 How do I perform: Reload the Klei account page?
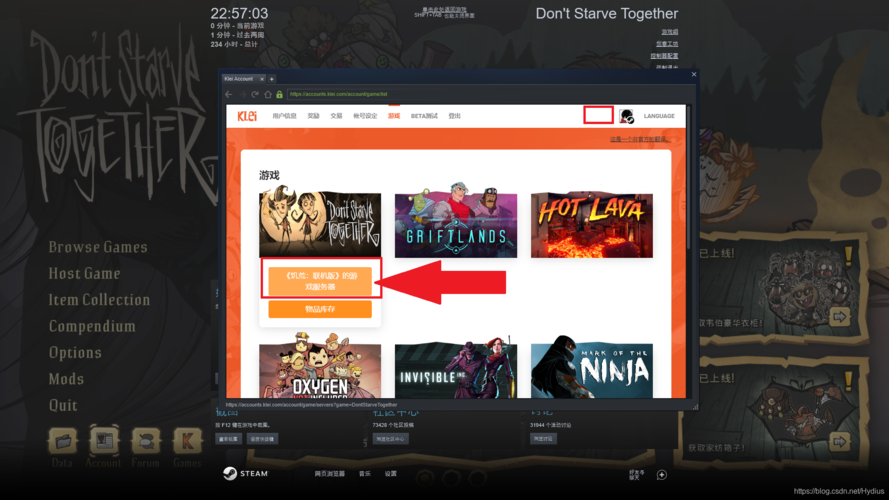(255, 95)
